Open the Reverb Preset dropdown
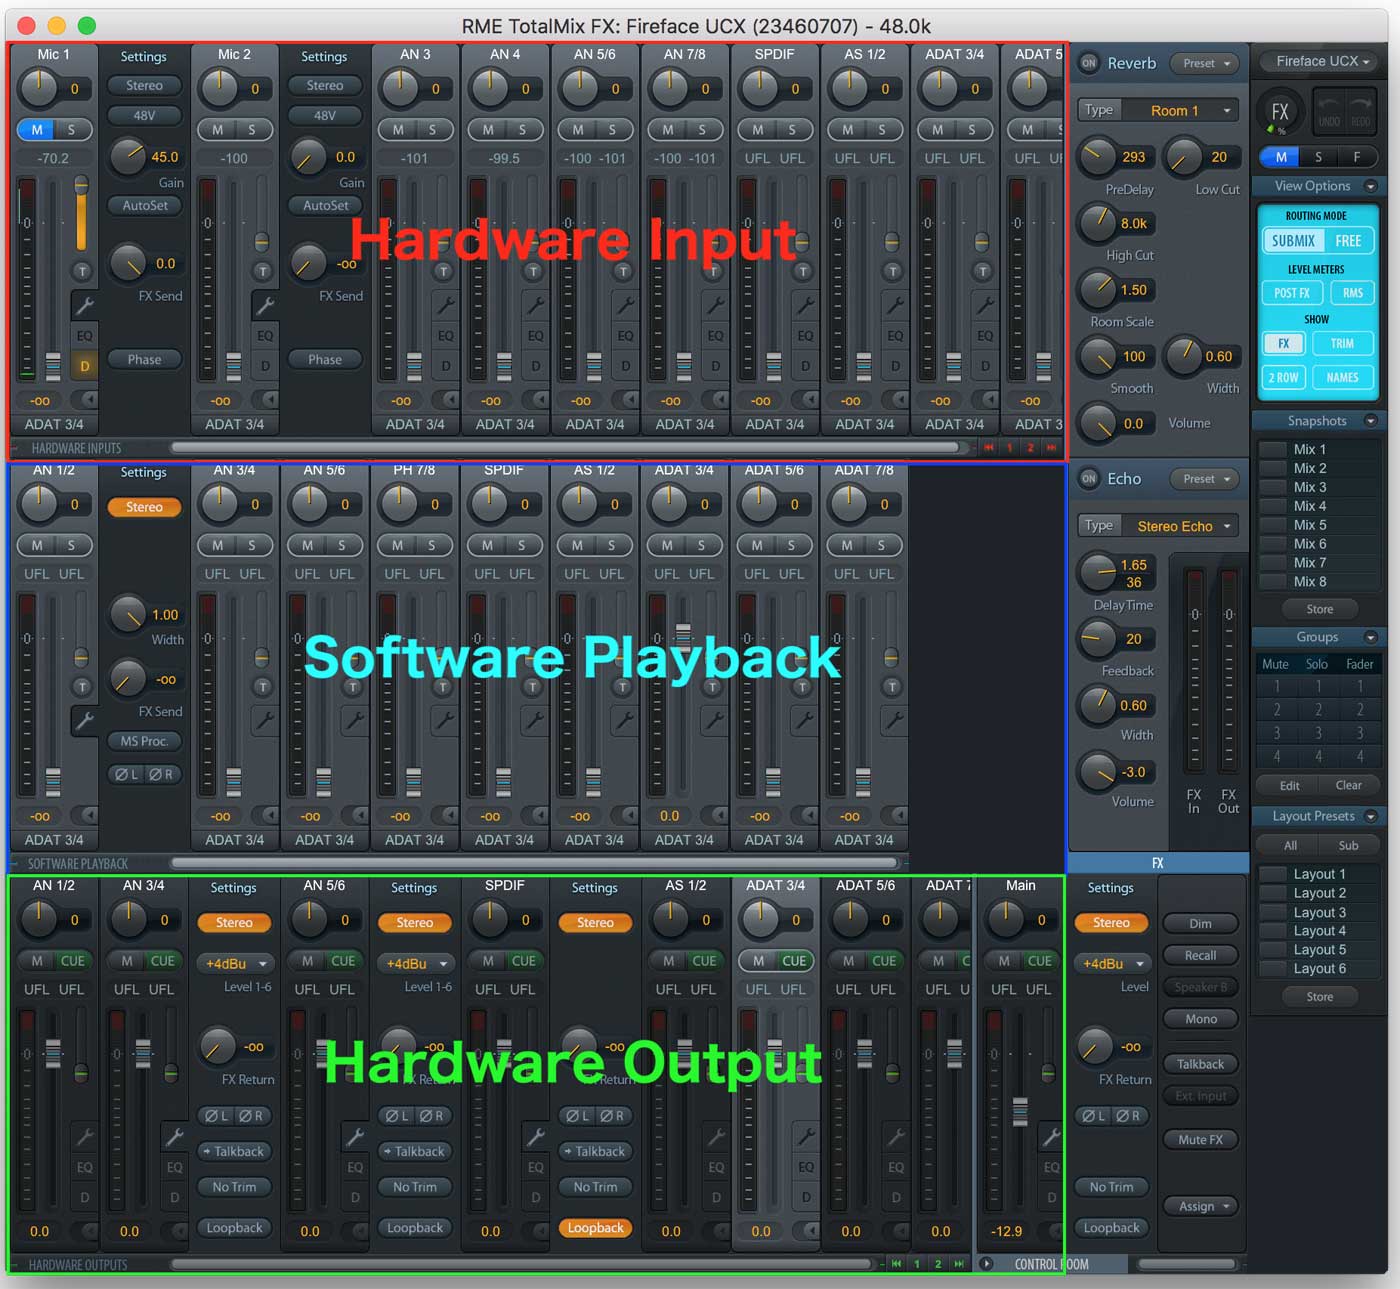Viewport: 1400px width, 1289px height. pyautogui.click(x=1204, y=63)
